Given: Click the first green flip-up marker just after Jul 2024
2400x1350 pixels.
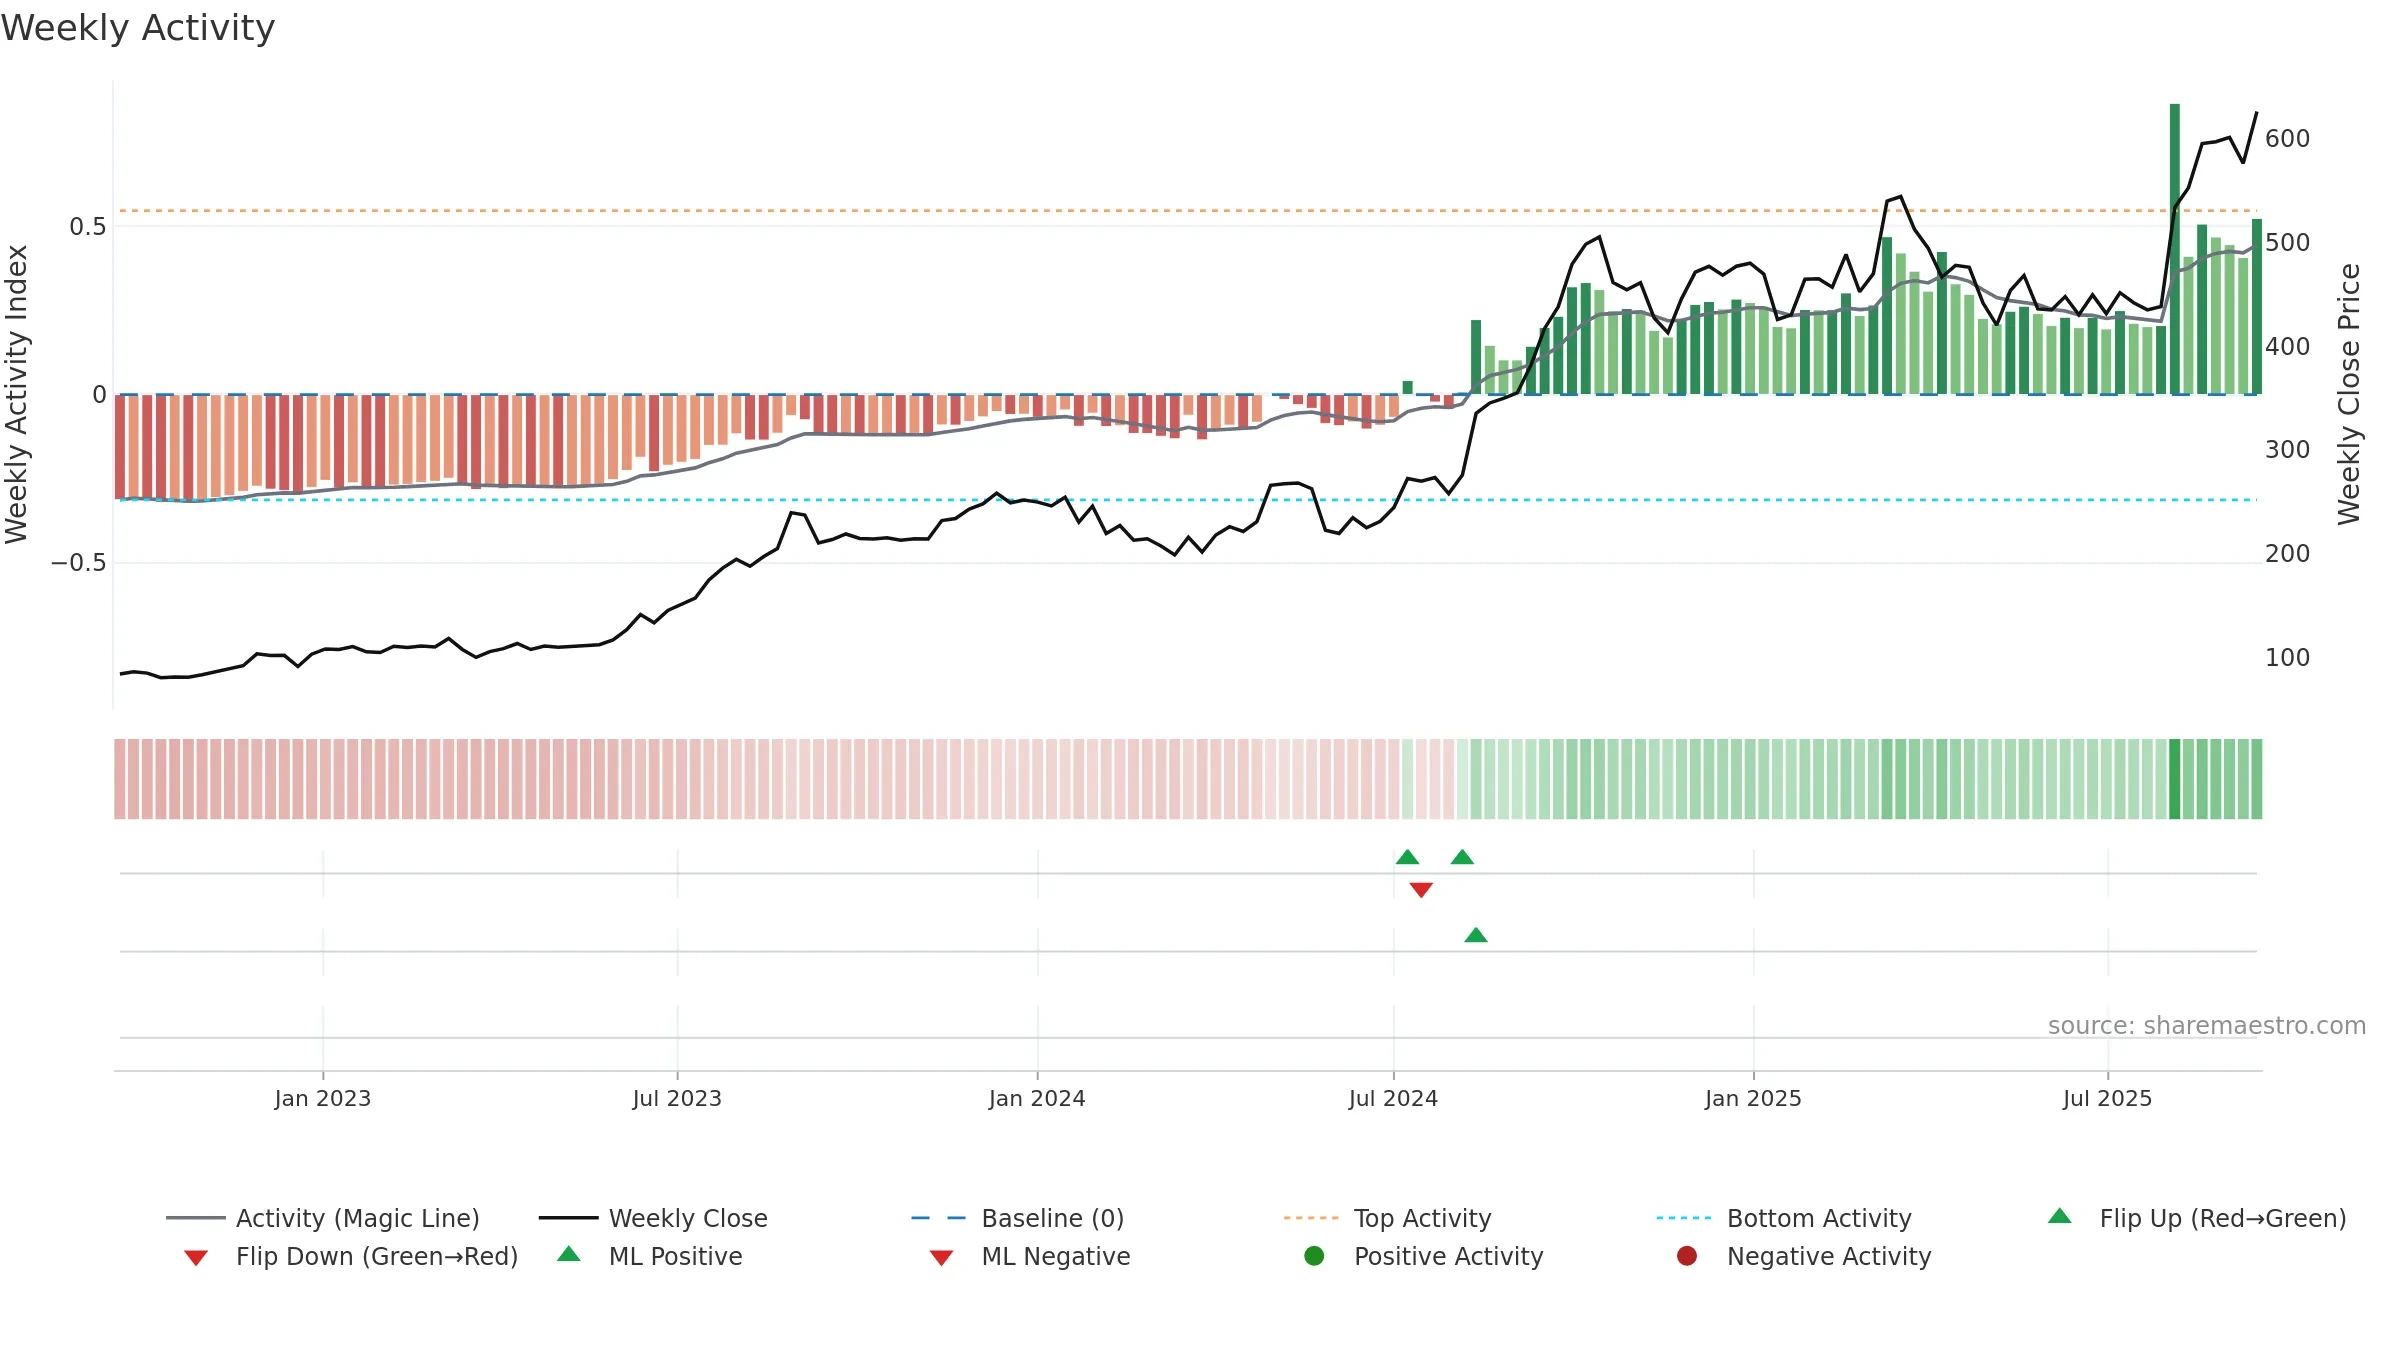Looking at the screenshot, I should click(1407, 857).
